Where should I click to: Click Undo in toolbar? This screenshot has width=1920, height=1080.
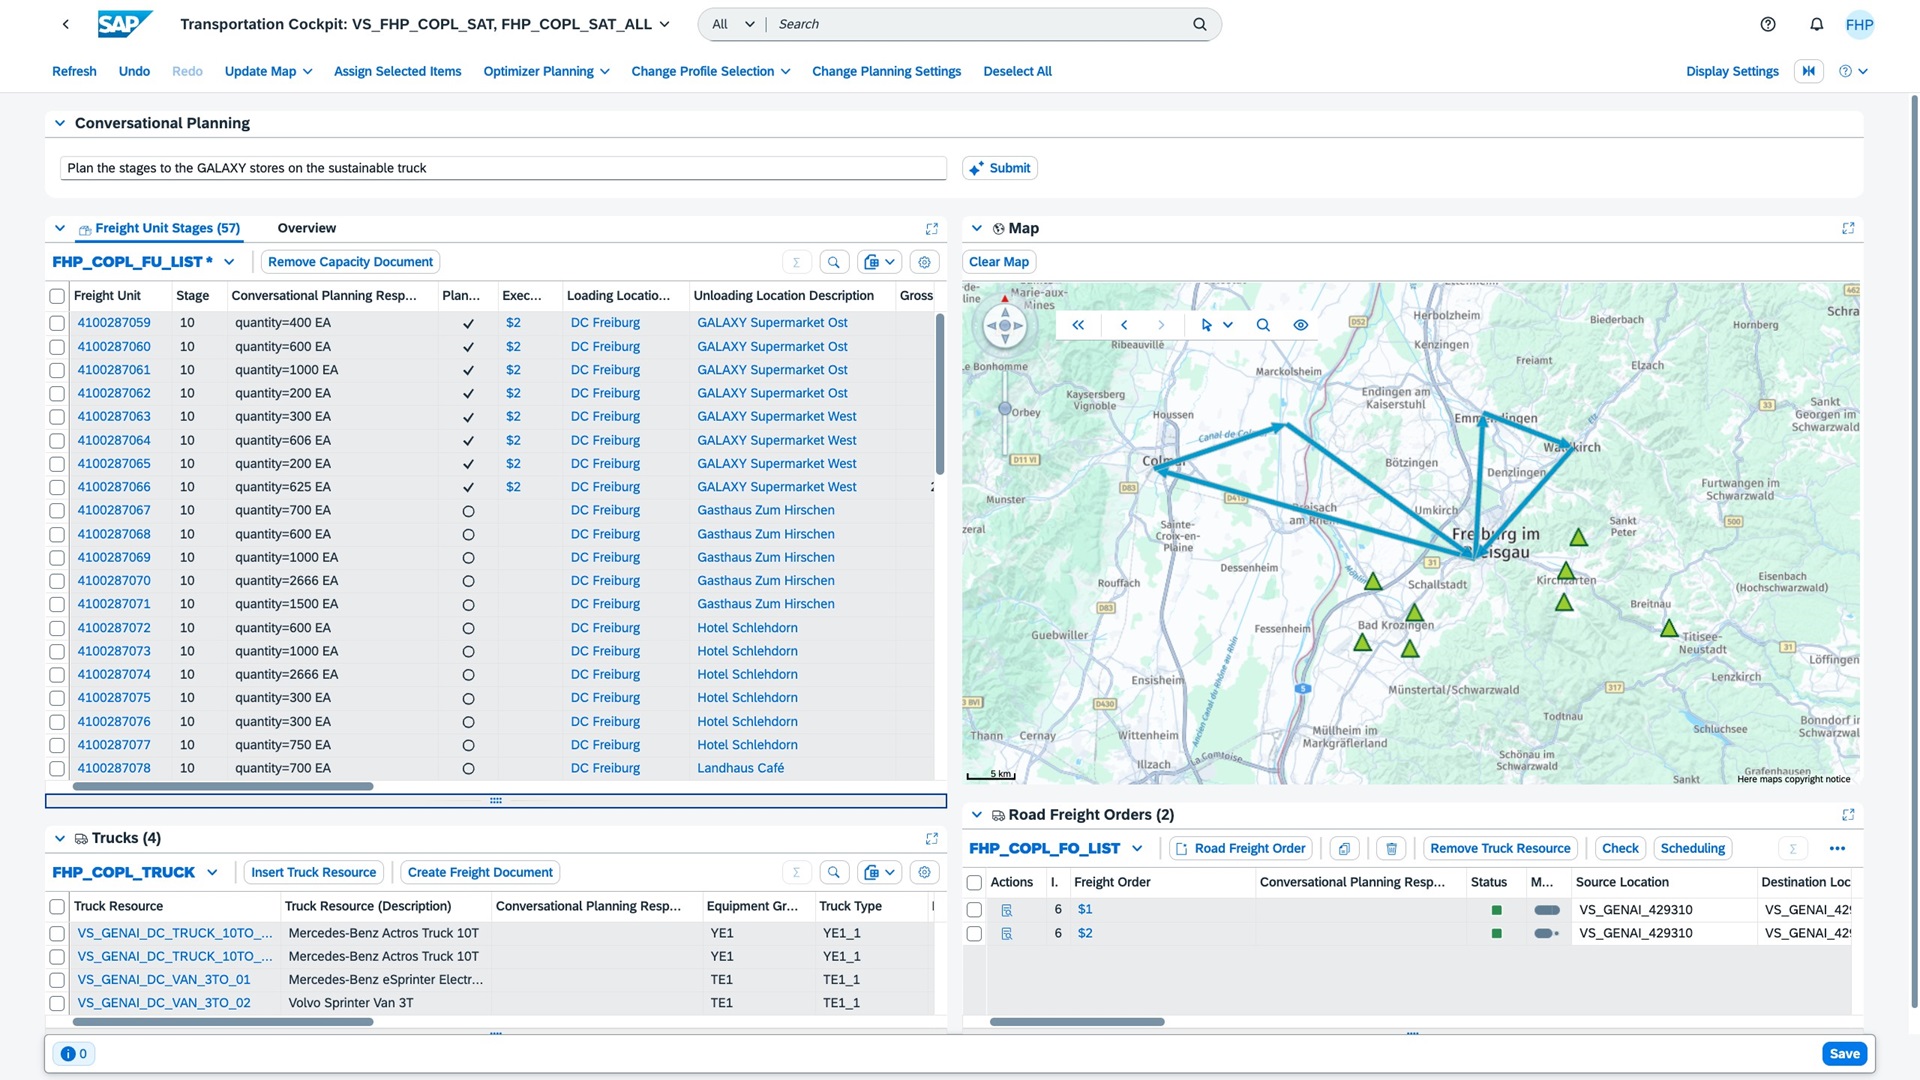pyautogui.click(x=134, y=71)
